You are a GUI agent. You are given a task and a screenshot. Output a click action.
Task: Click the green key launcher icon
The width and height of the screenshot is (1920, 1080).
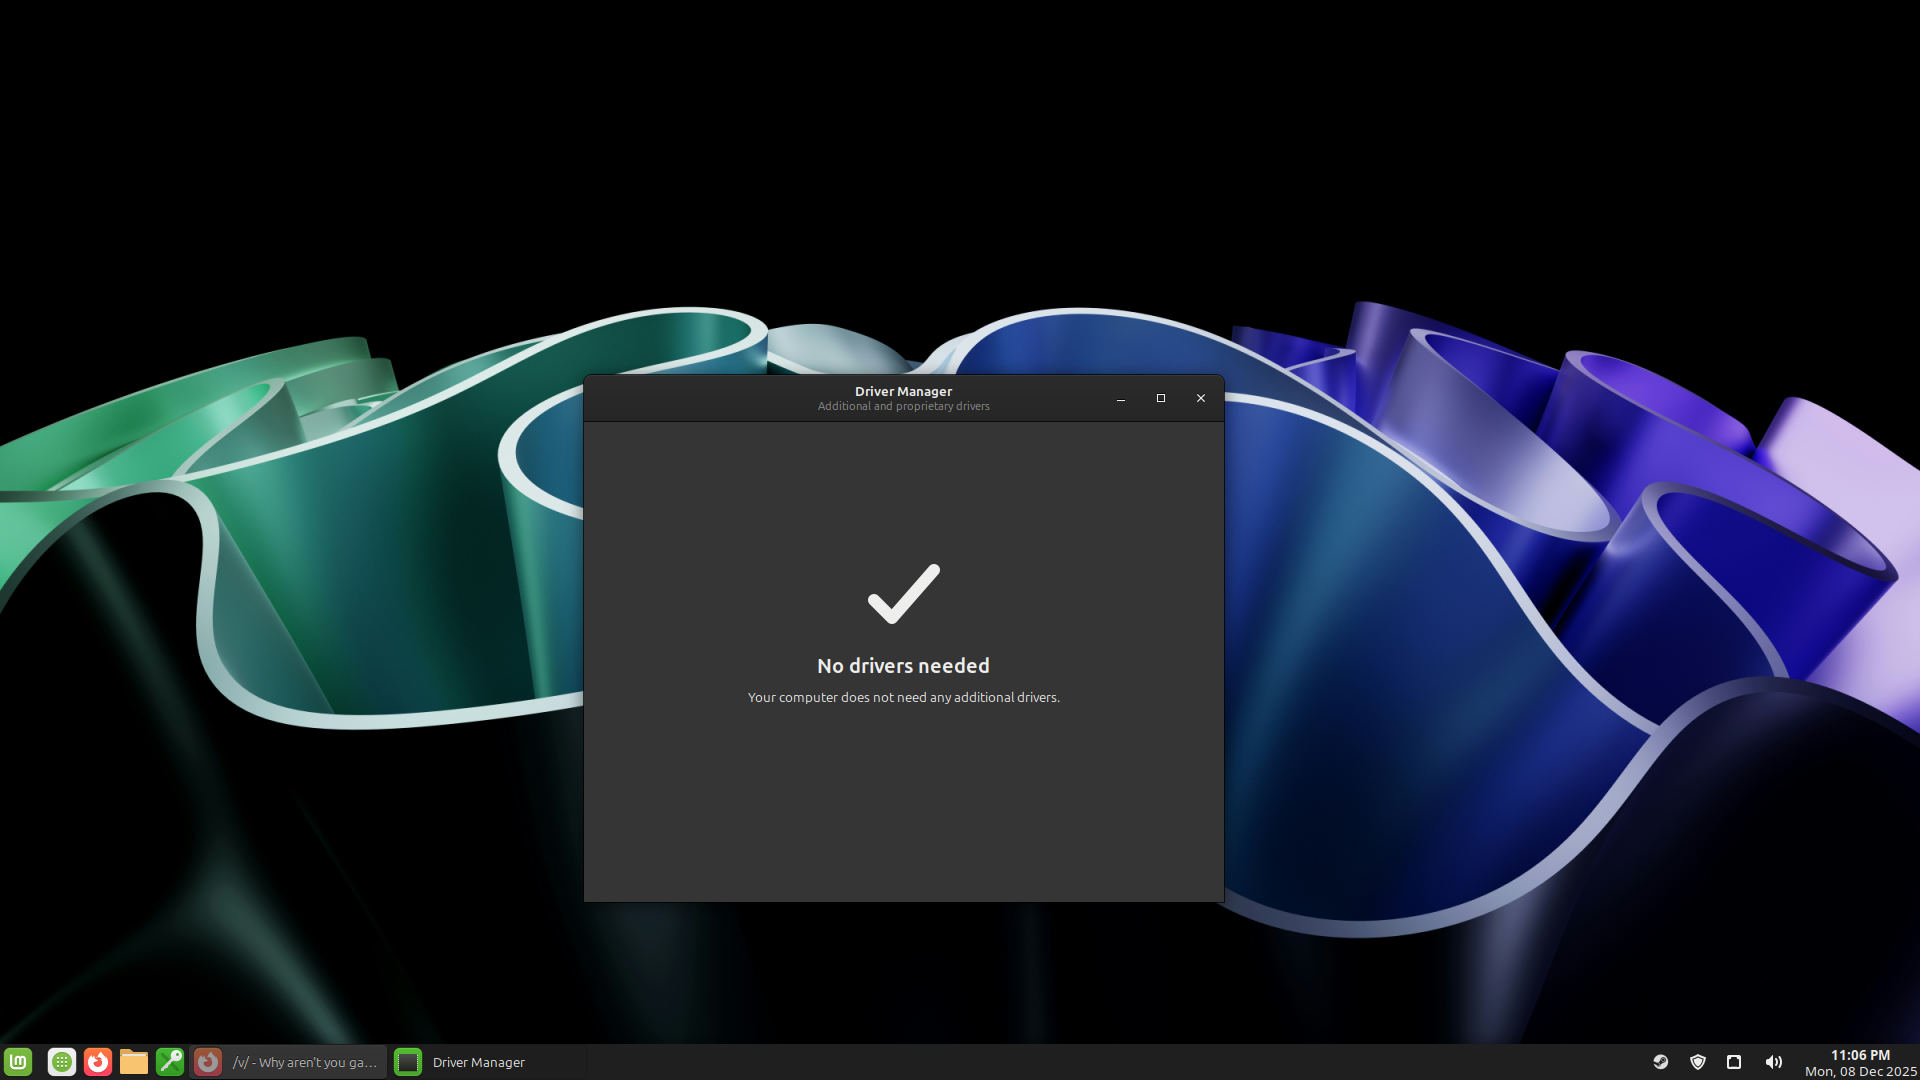pos(170,1062)
